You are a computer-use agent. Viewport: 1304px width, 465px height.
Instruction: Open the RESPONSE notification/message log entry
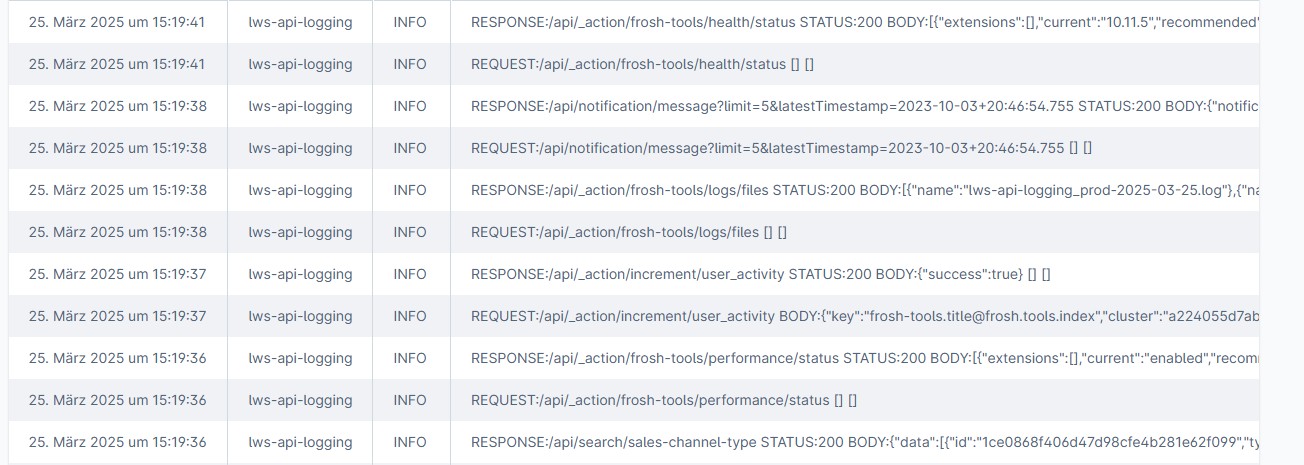[x=860, y=106]
